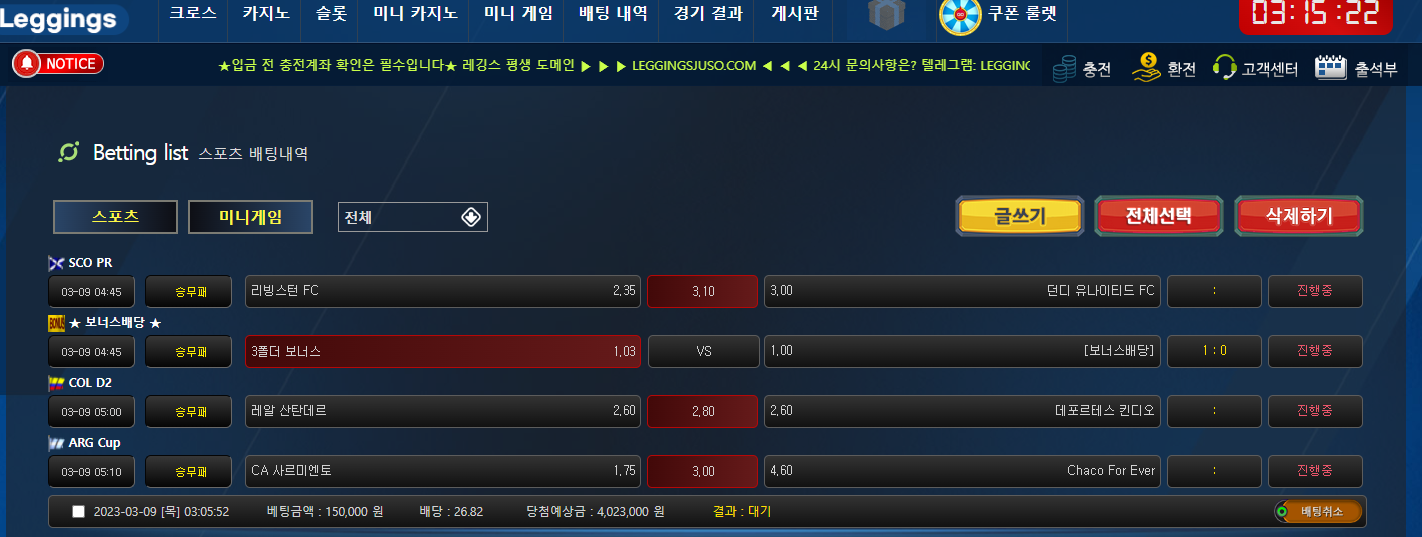This screenshot has height=537, width=1422.
Task: Click the Scotland flag beside SCO PR
Action: [x=56, y=263]
